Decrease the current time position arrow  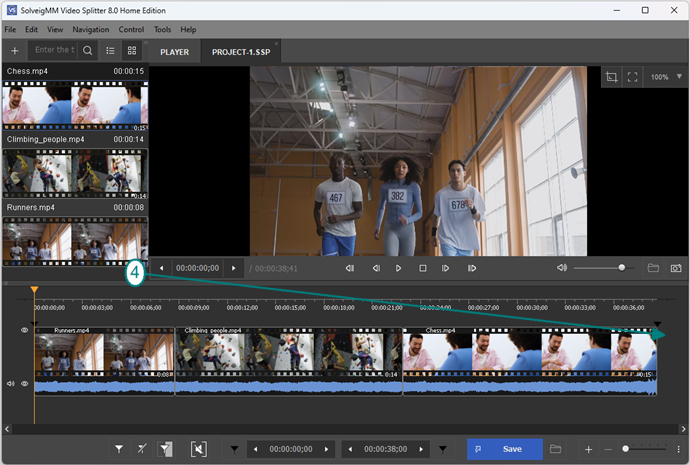point(161,268)
